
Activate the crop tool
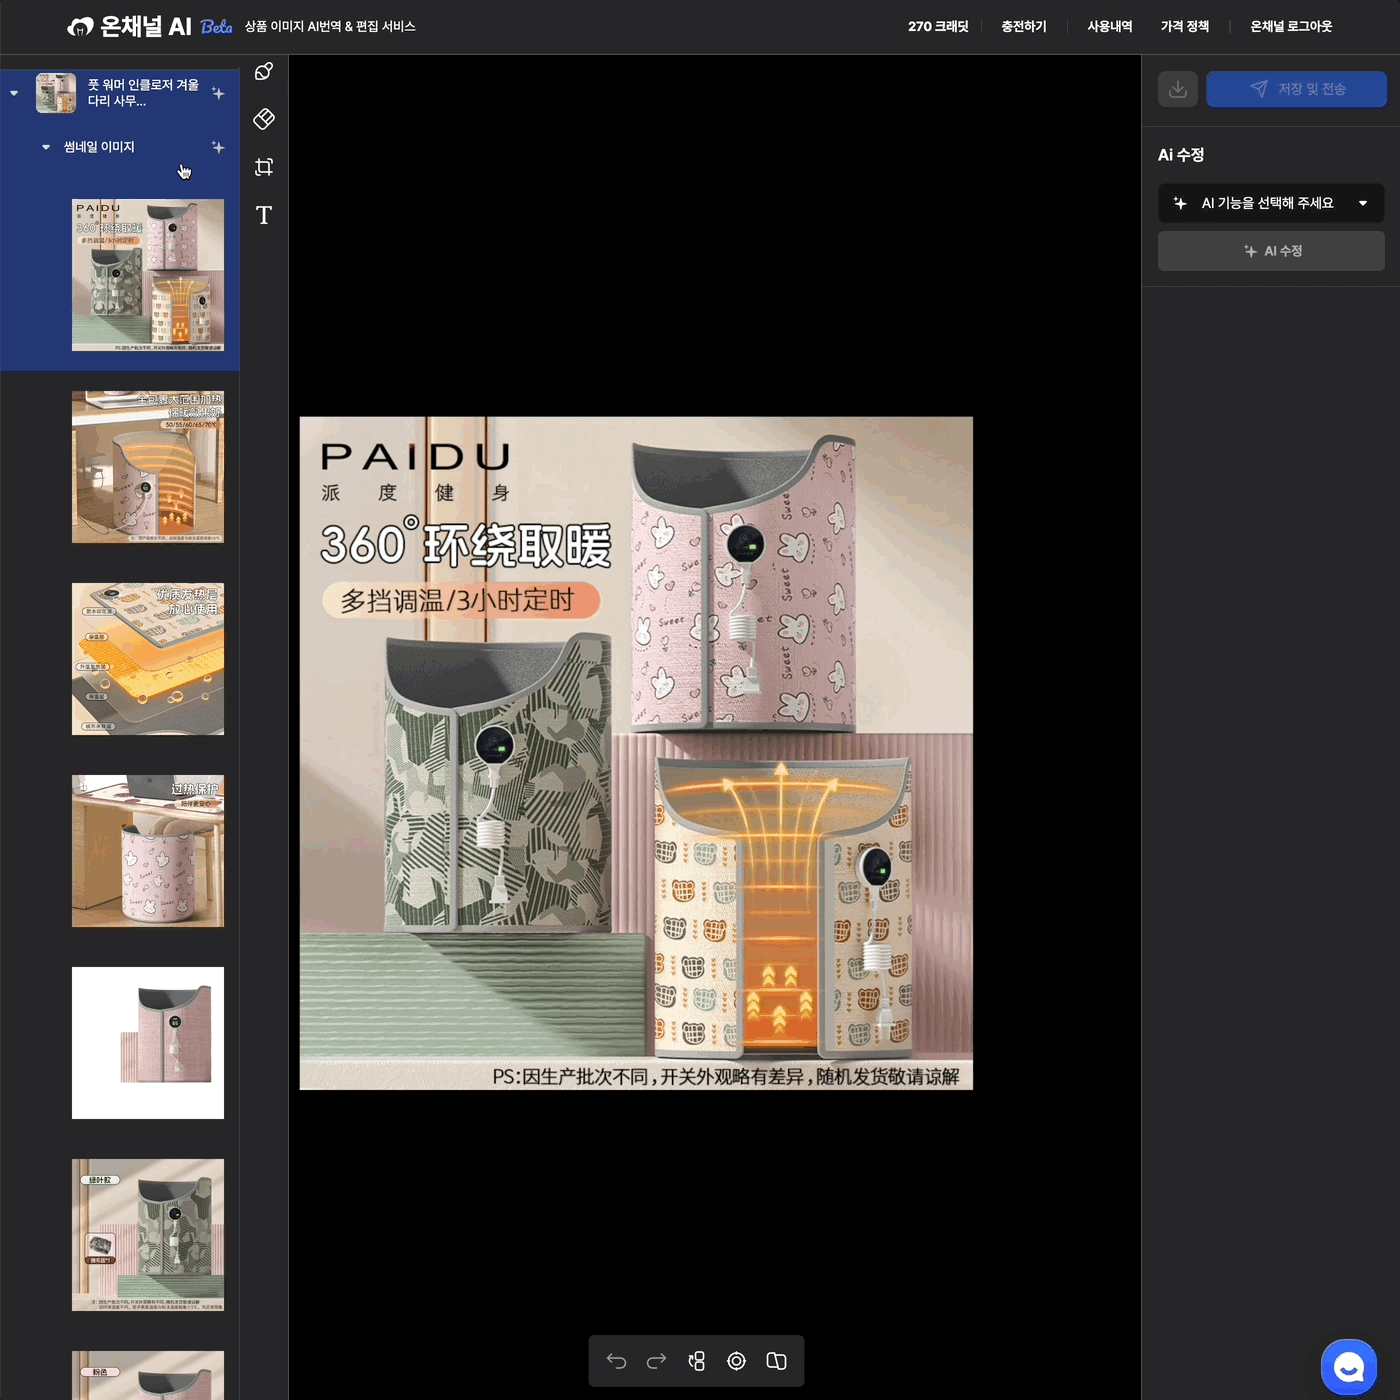pos(264,167)
